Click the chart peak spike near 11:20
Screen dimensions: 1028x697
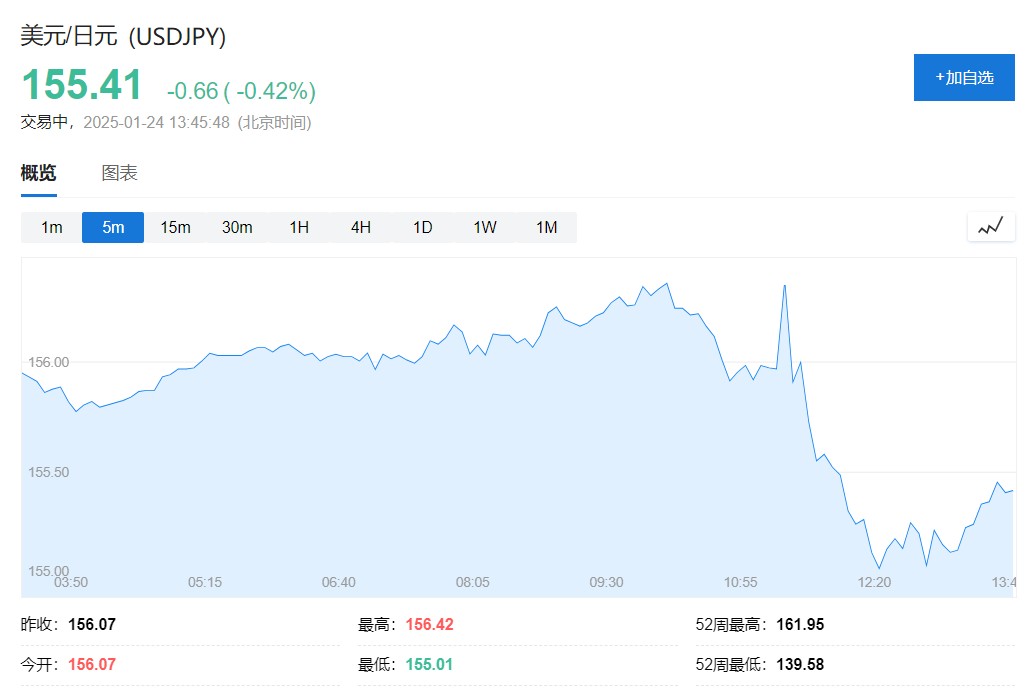tap(784, 286)
